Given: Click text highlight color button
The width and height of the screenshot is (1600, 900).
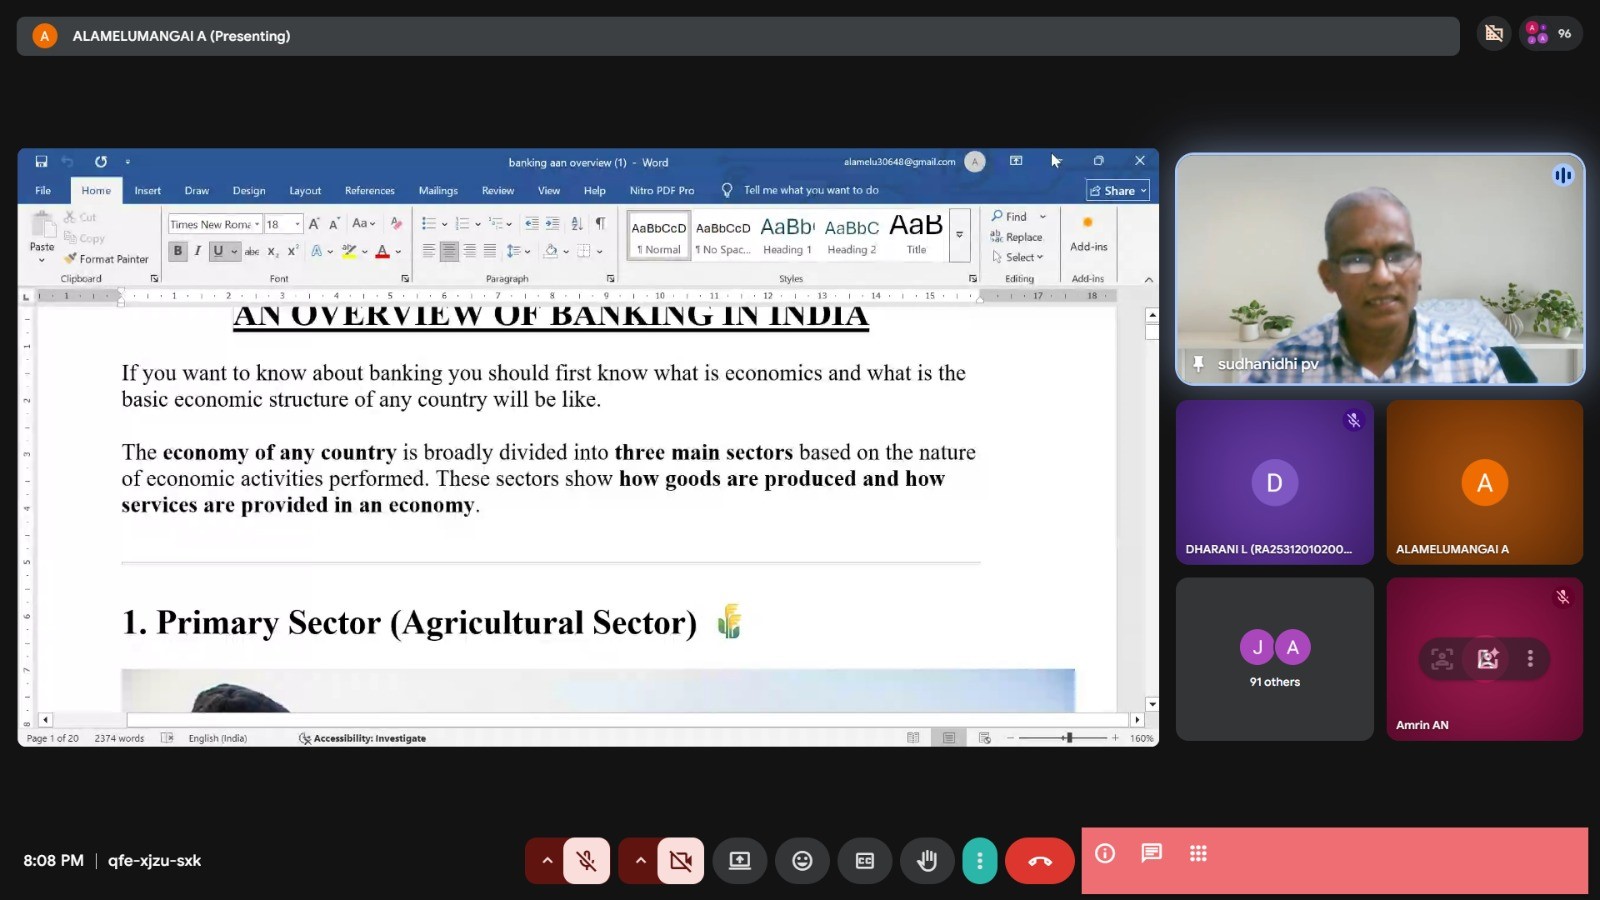Looking at the screenshot, I should pyautogui.click(x=349, y=251).
